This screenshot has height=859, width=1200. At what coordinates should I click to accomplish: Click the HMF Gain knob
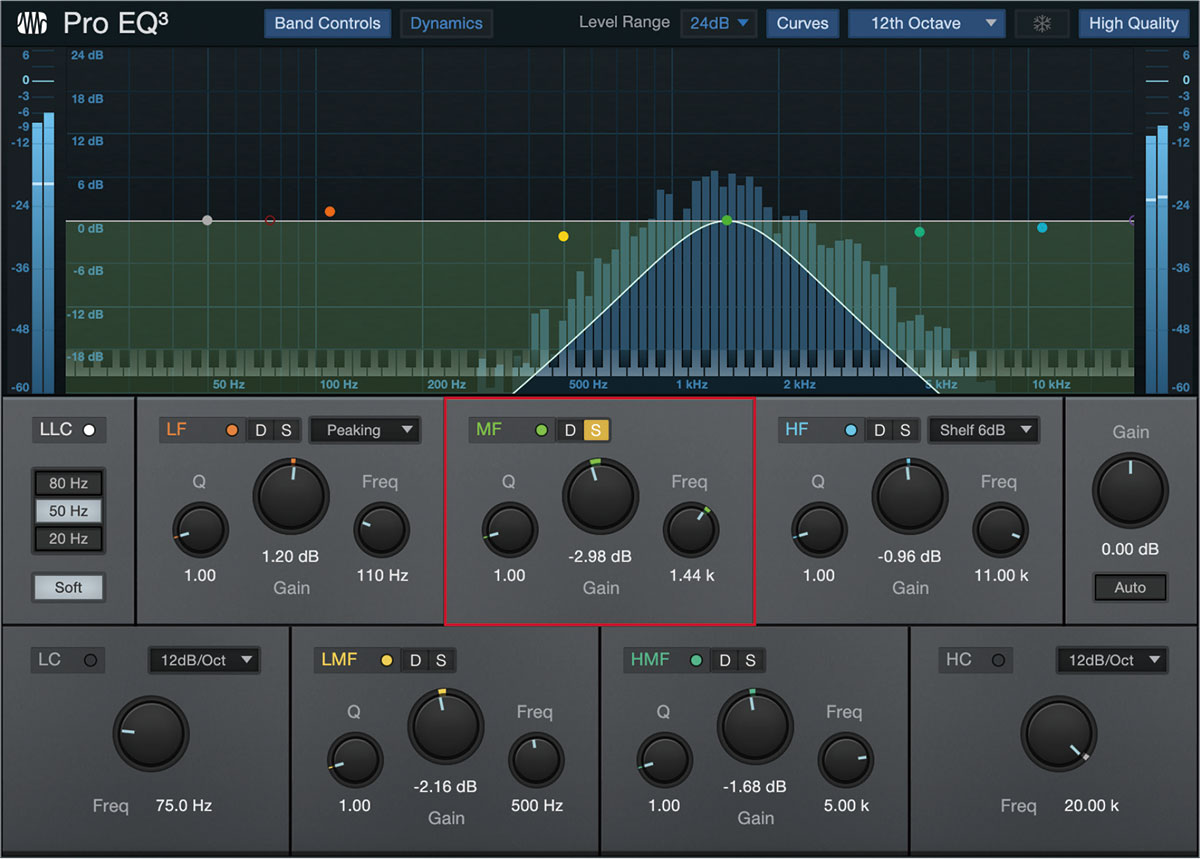tap(755, 726)
